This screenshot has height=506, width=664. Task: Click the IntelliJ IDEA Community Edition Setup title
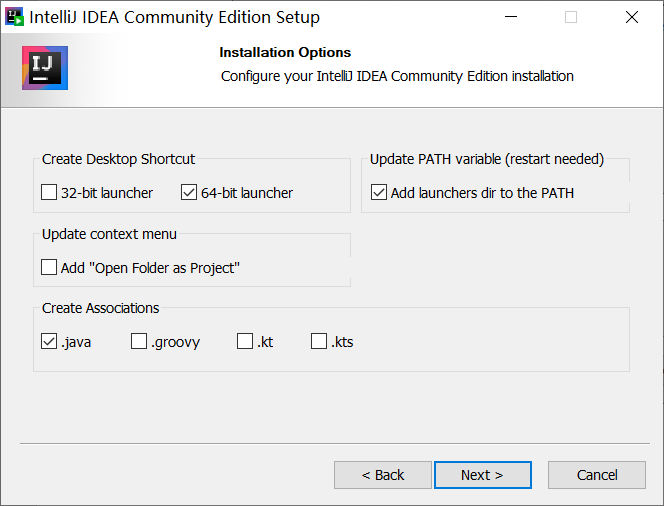[x=174, y=17]
